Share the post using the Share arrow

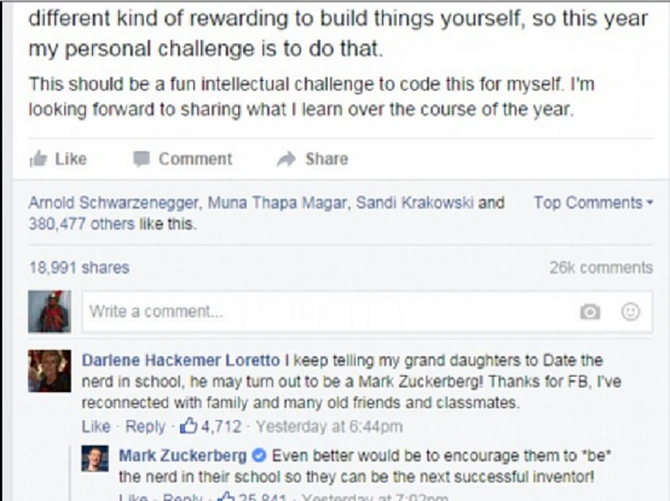coord(312,159)
